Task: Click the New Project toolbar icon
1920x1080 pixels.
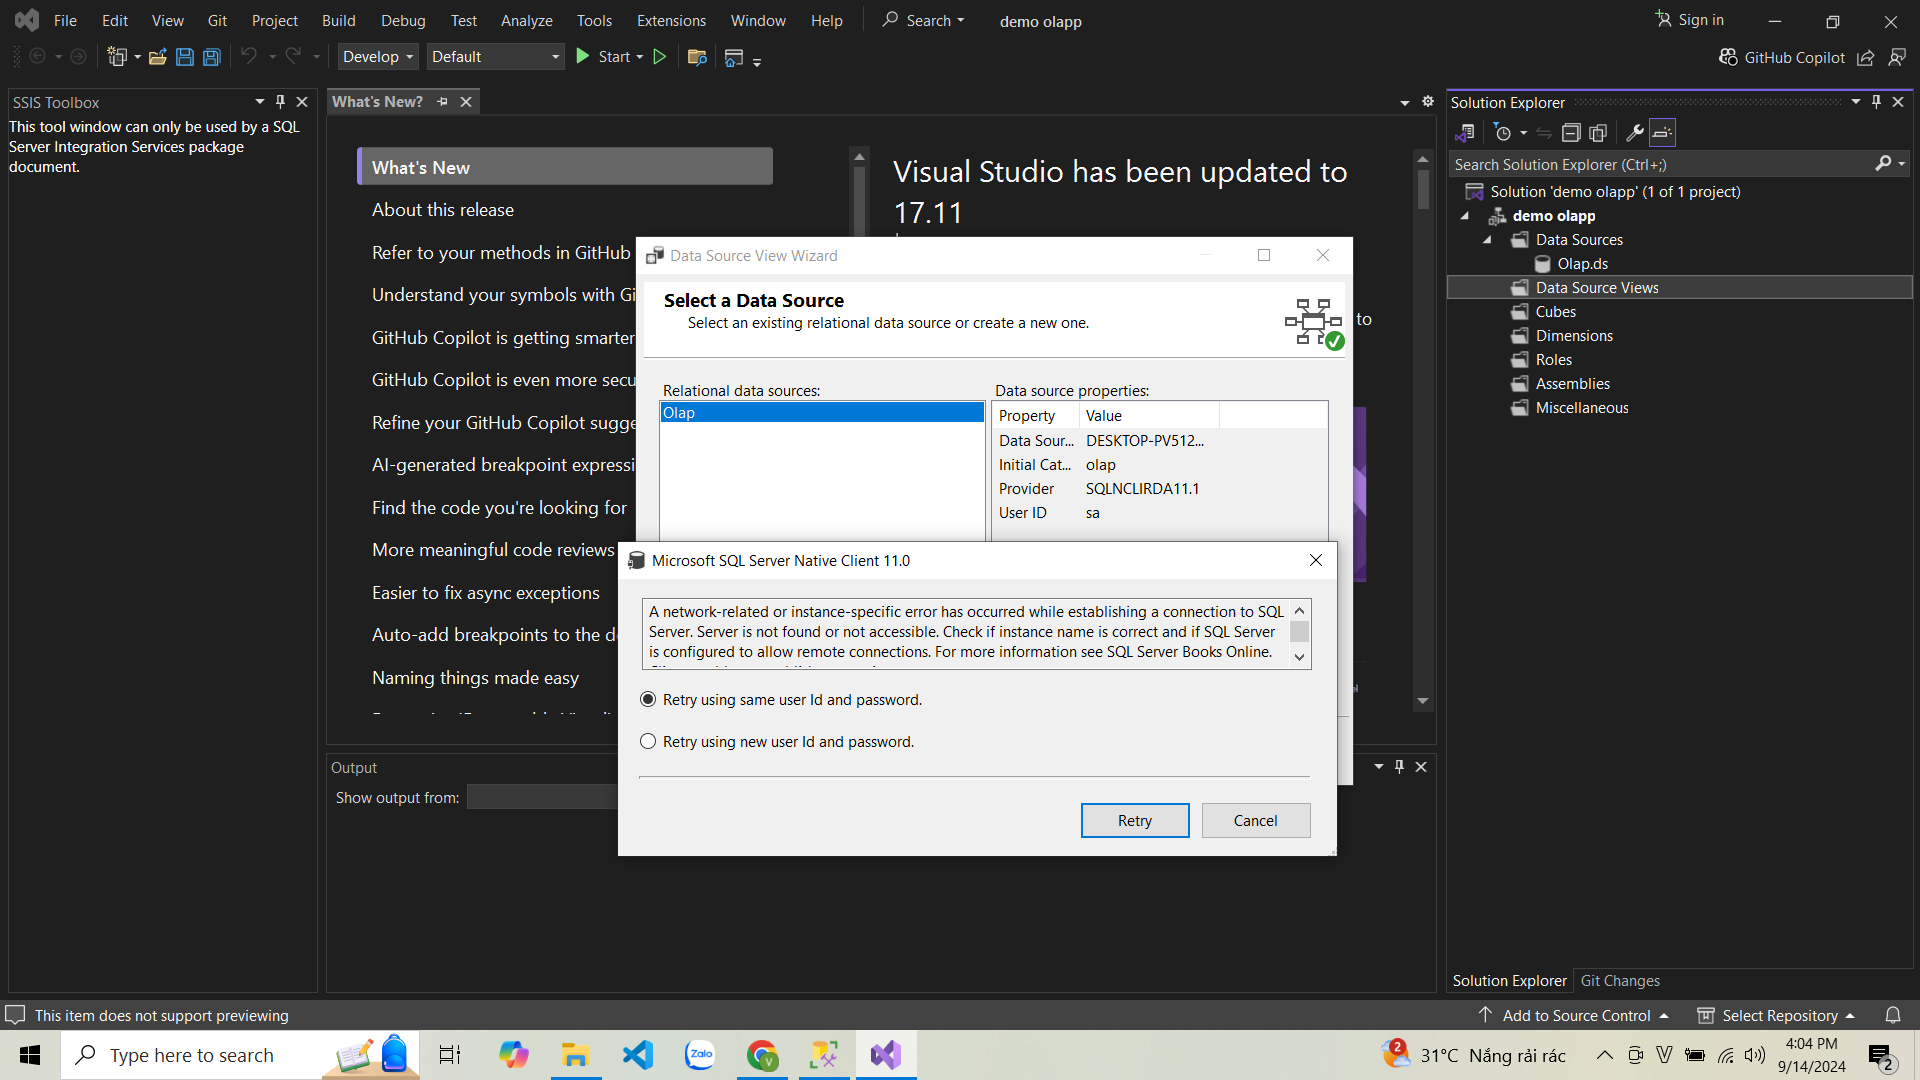Action: pos(117,57)
